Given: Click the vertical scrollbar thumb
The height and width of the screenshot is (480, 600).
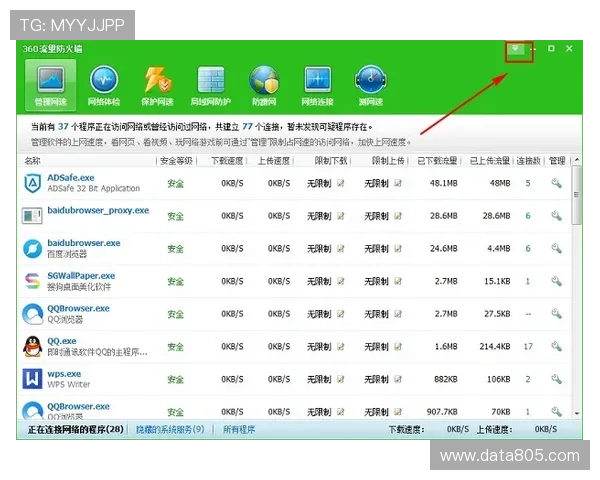Looking at the screenshot, I should [x=577, y=195].
